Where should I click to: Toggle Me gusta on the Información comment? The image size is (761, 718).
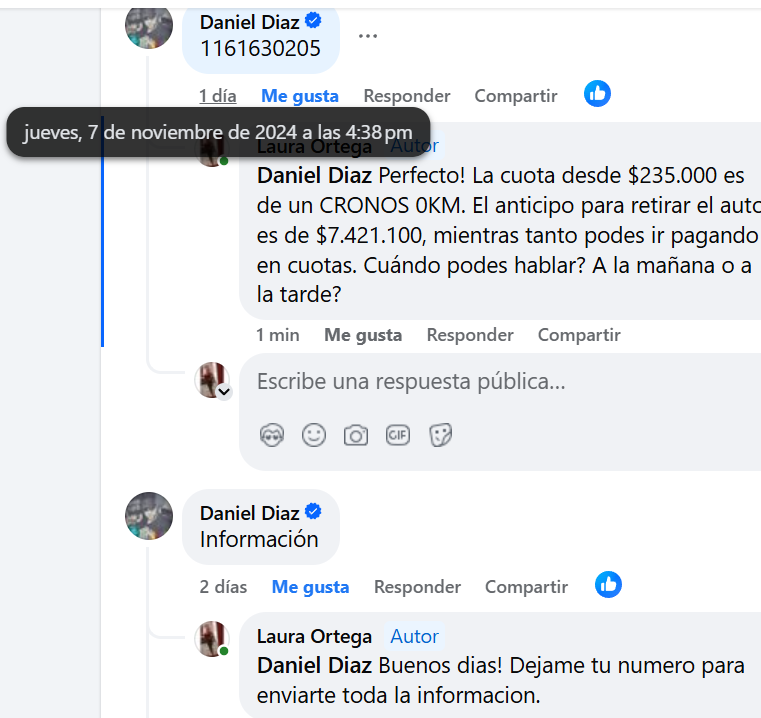click(x=311, y=587)
